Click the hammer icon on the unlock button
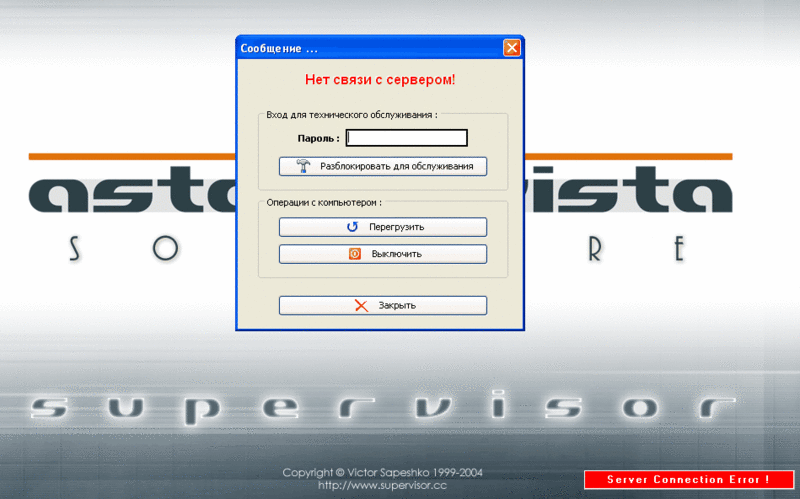Viewport: 800px width, 499px height. click(x=303, y=166)
